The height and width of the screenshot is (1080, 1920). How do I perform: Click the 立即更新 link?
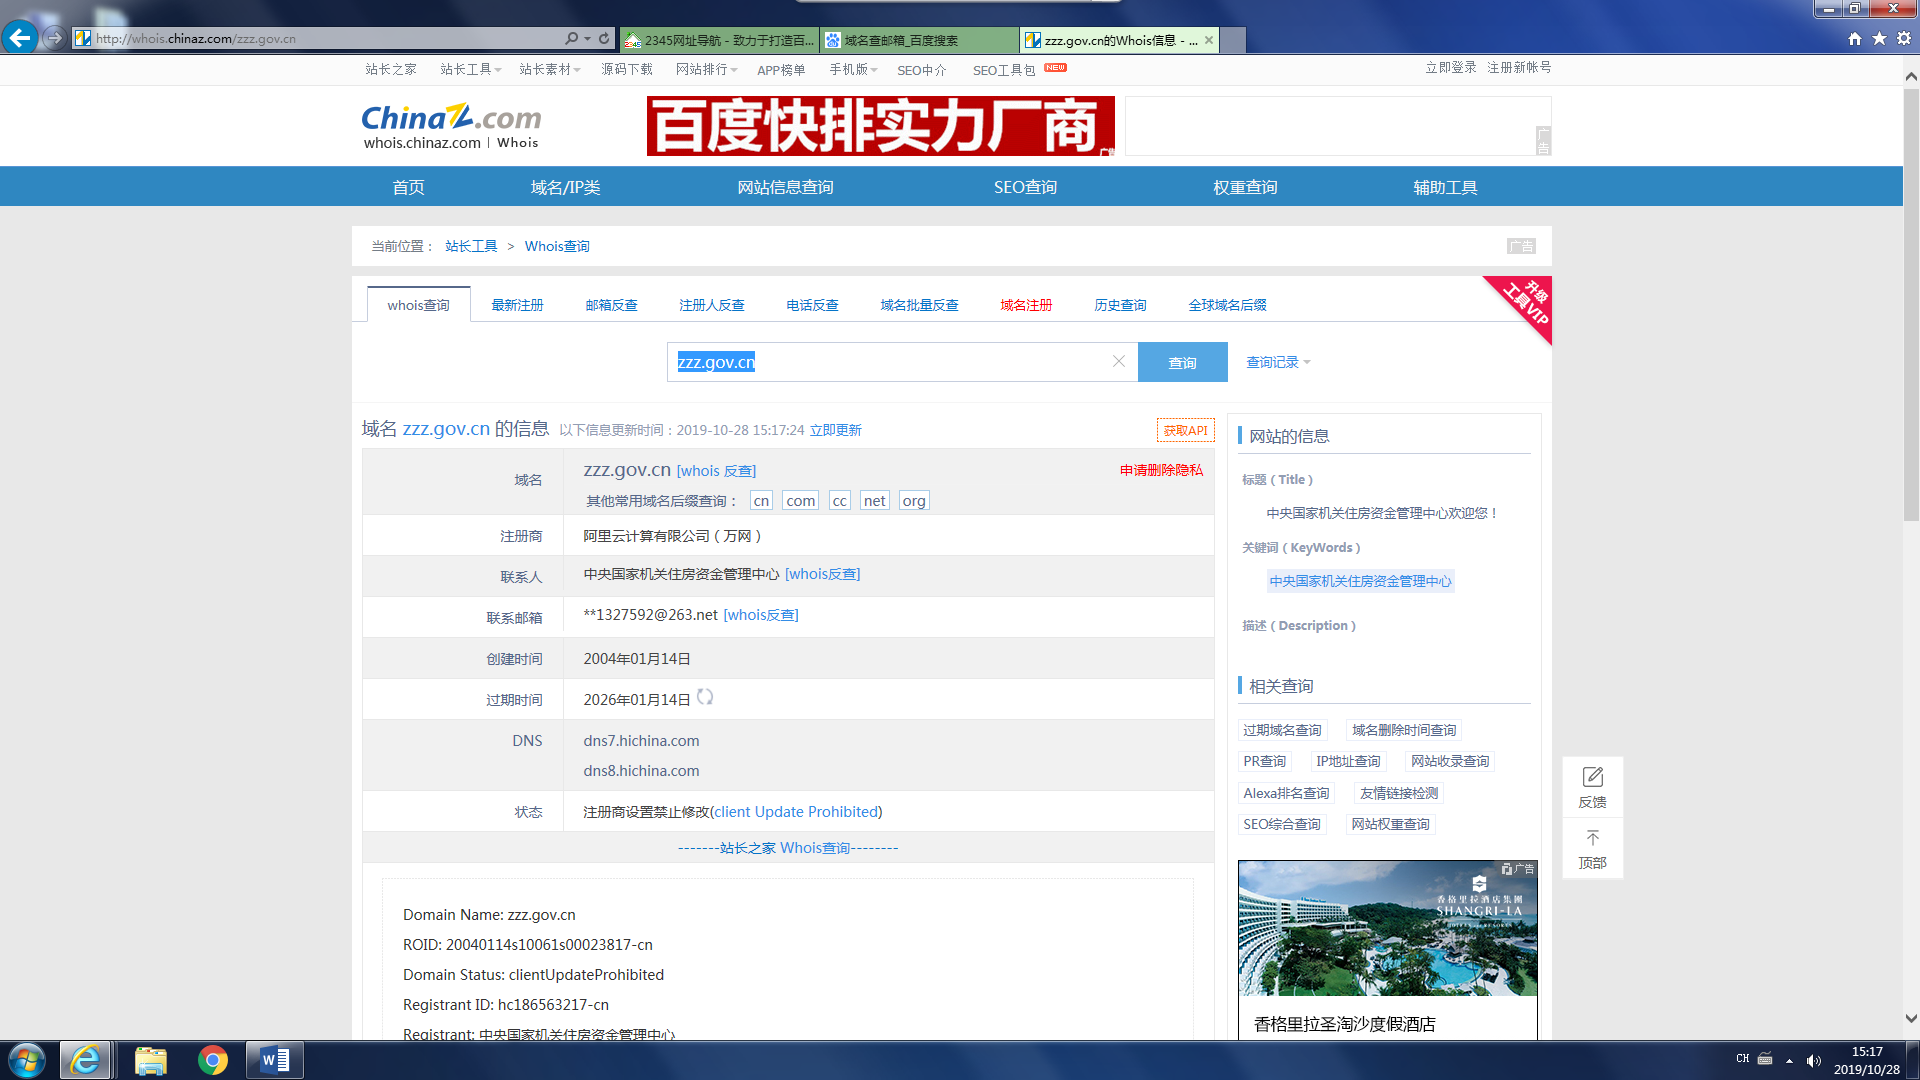(835, 430)
